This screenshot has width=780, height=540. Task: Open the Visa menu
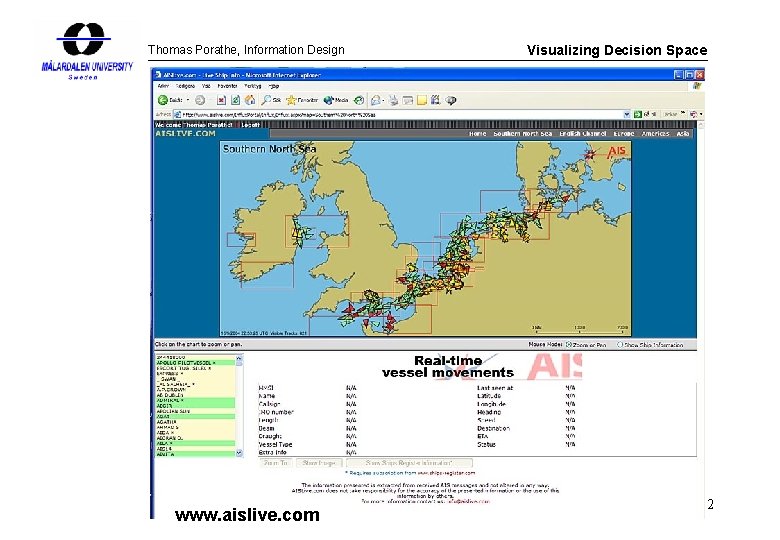(206, 86)
